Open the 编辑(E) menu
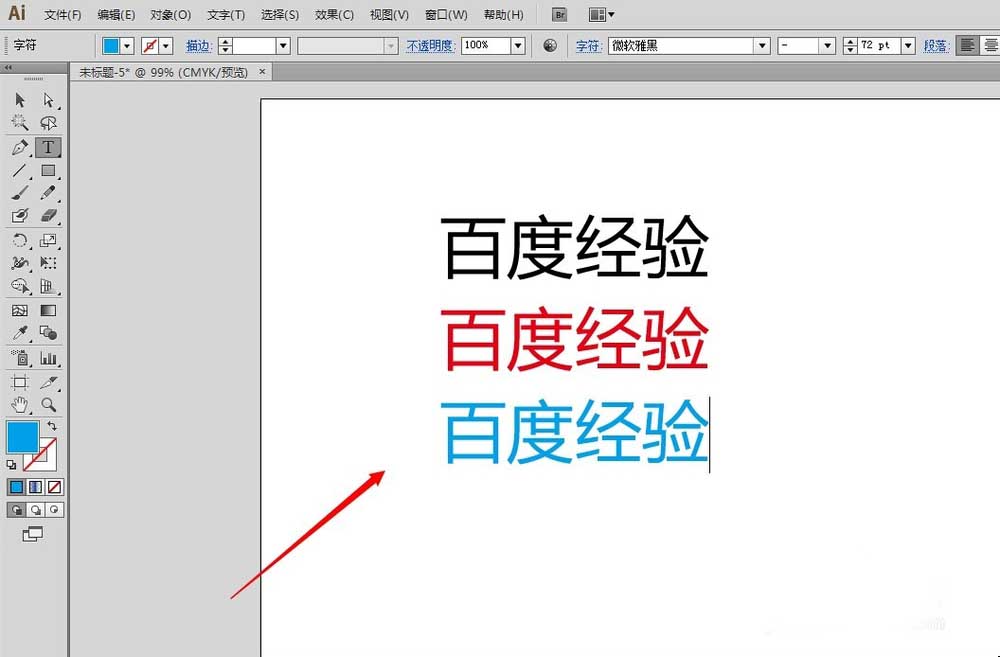1000x657 pixels. click(116, 15)
